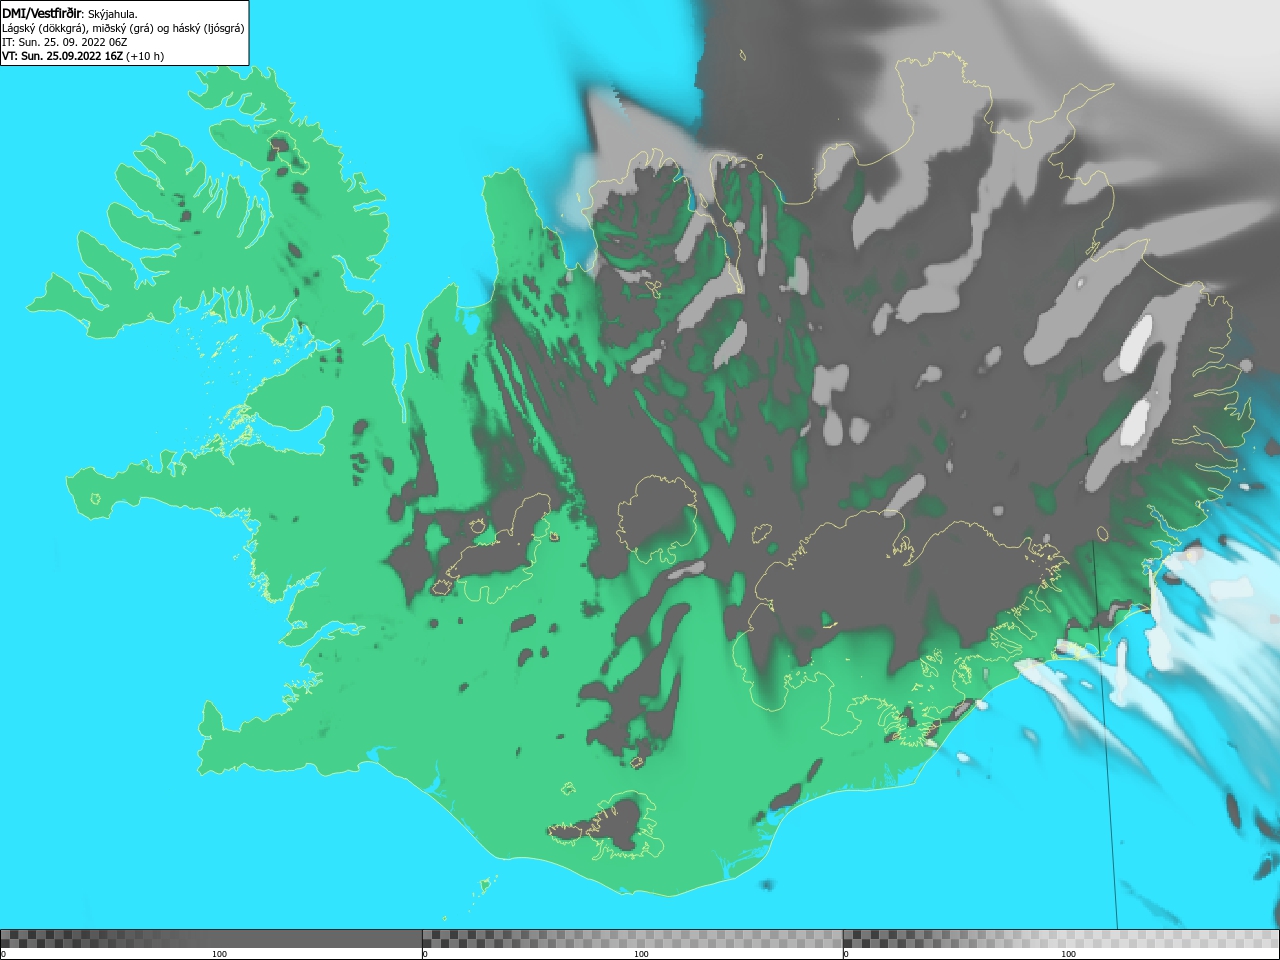Click the medium gray mid-cloud colour scale bar
Image resolution: width=1280 pixels, height=960 pixels.
(x=632, y=939)
